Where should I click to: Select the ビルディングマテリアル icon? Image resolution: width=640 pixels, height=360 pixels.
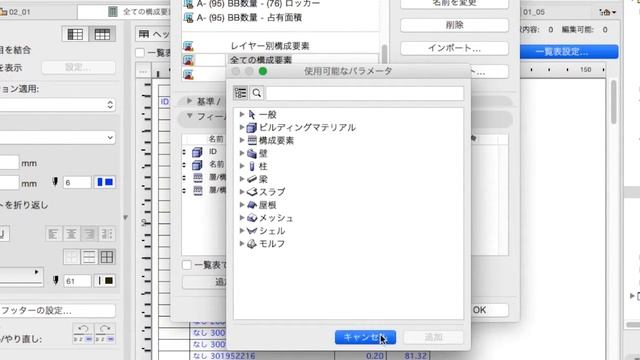click(x=252, y=128)
